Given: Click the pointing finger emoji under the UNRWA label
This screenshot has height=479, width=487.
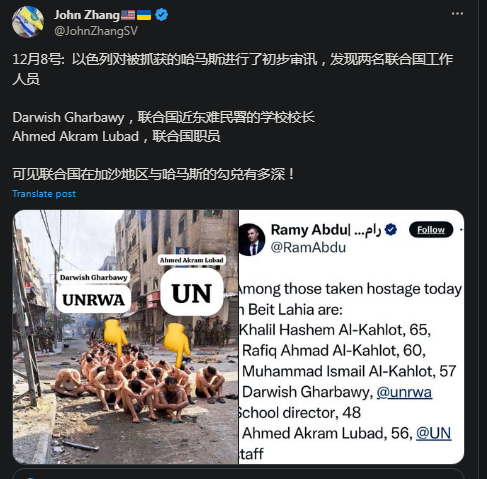Looking at the screenshot, I should (116, 337).
